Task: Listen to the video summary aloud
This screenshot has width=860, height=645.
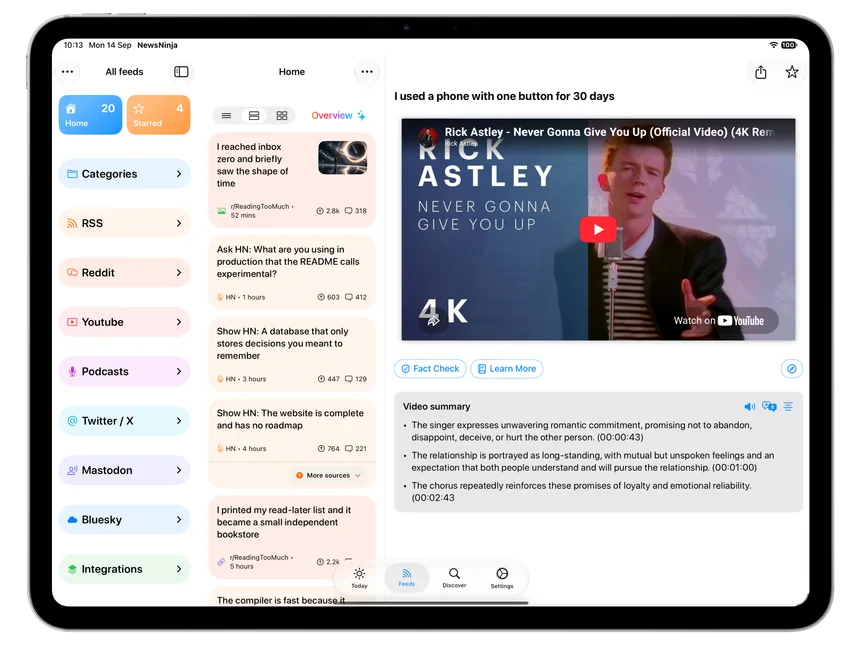Action: point(749,406)
